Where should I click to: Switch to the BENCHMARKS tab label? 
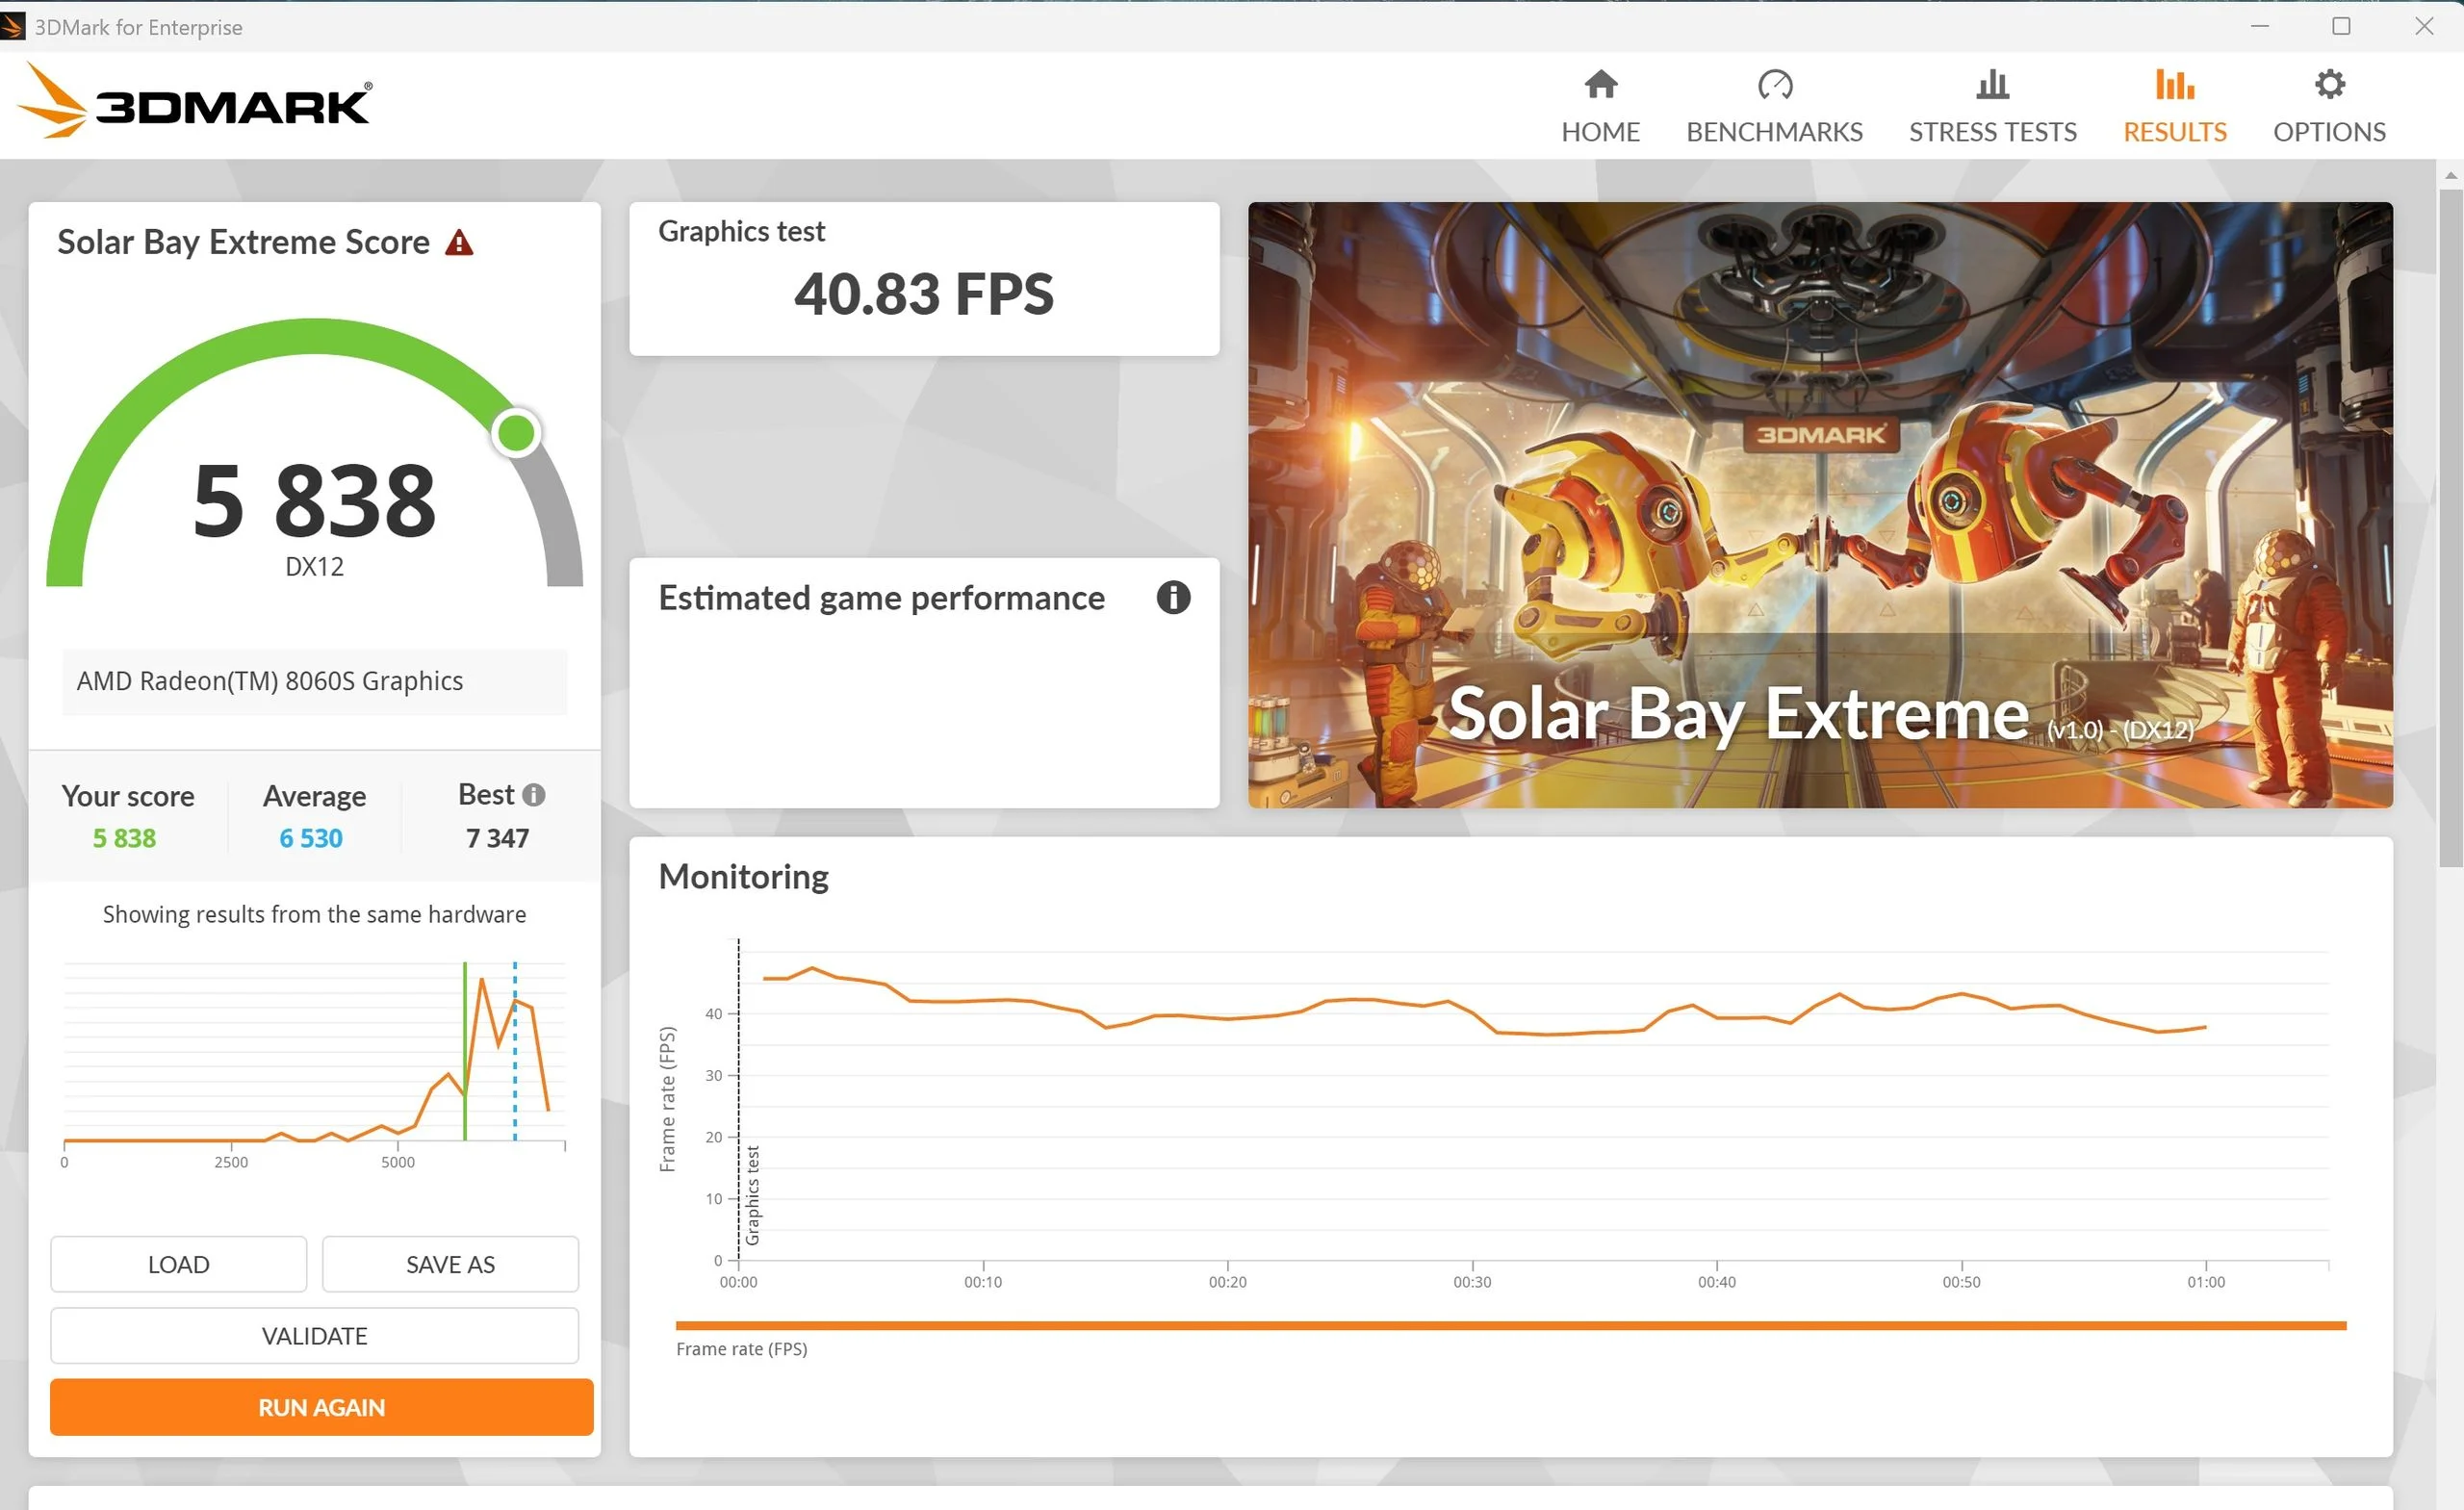[1774, 132]
